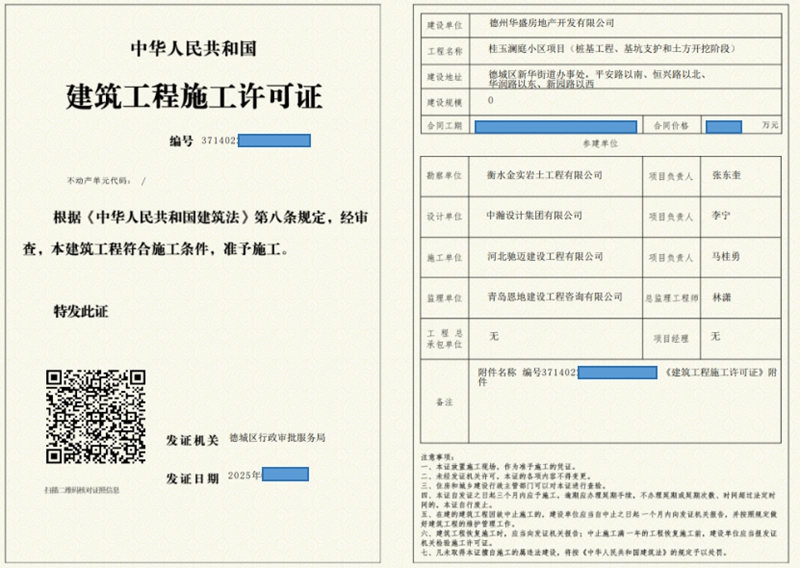Click the 中华人民共和国 heading
This screenshot has height=568, width=800.
(x=194, y=47)
